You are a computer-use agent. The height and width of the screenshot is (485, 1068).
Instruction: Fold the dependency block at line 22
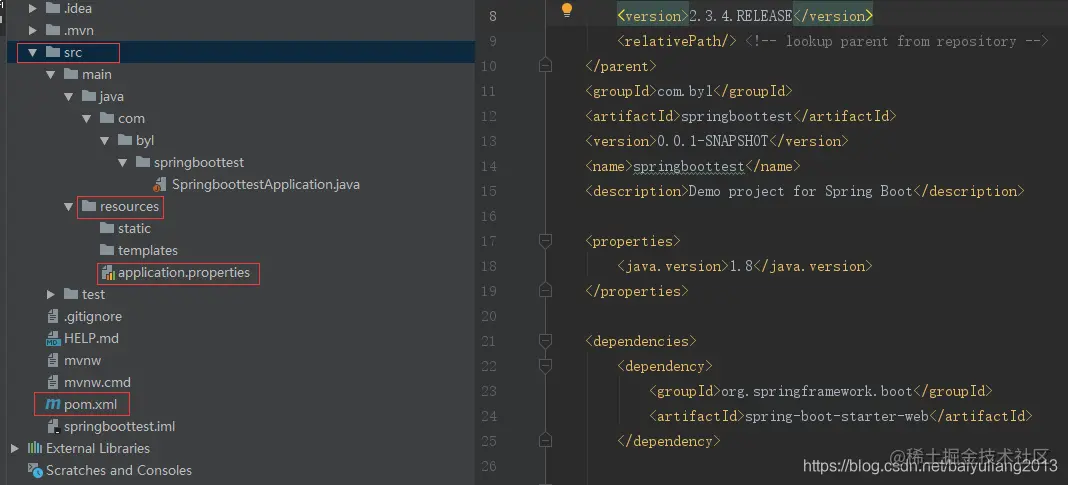545,366
